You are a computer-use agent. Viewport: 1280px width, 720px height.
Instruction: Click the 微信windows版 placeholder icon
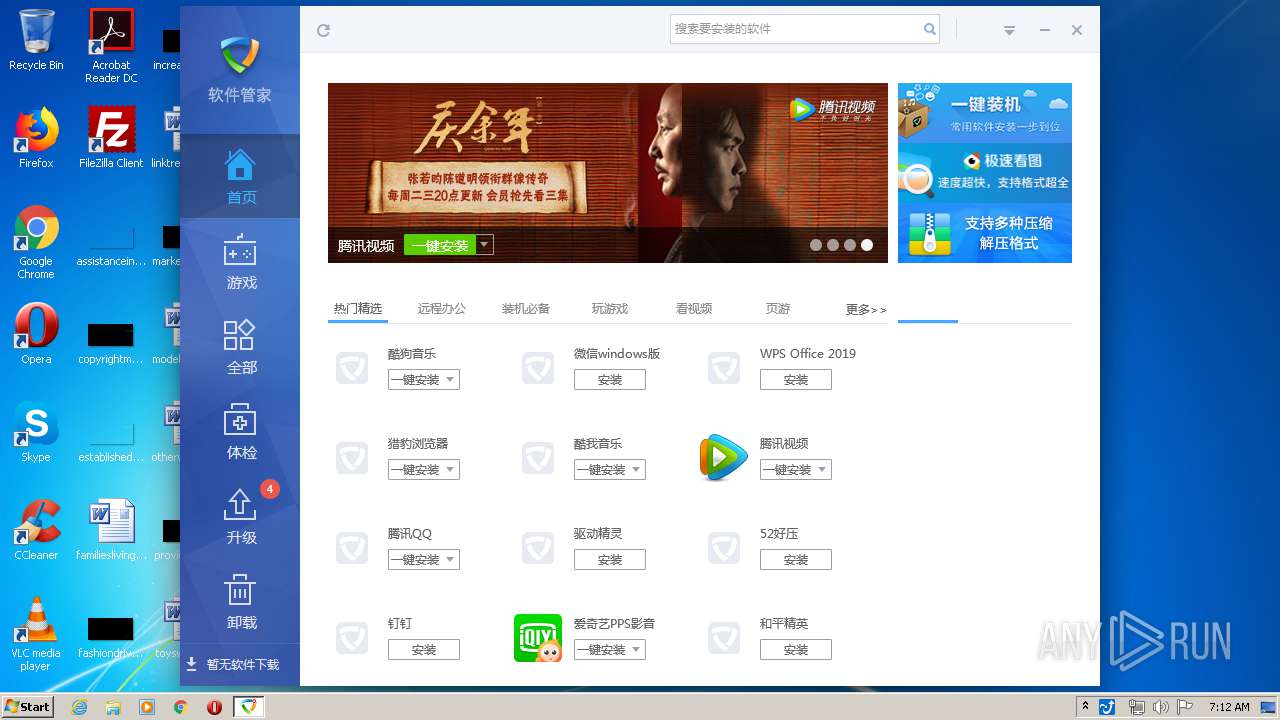tap(538, 368)
